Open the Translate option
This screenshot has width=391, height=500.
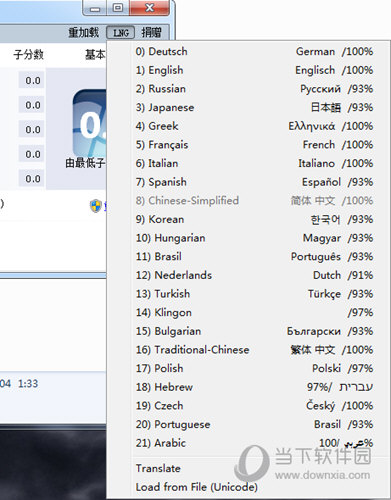click(x=248, y=469)
